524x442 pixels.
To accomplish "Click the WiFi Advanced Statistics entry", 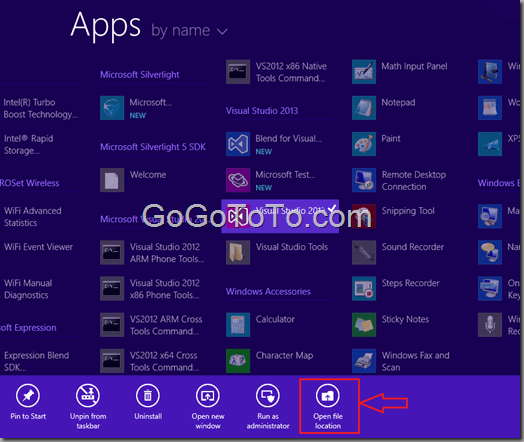I will coord(33,216).
